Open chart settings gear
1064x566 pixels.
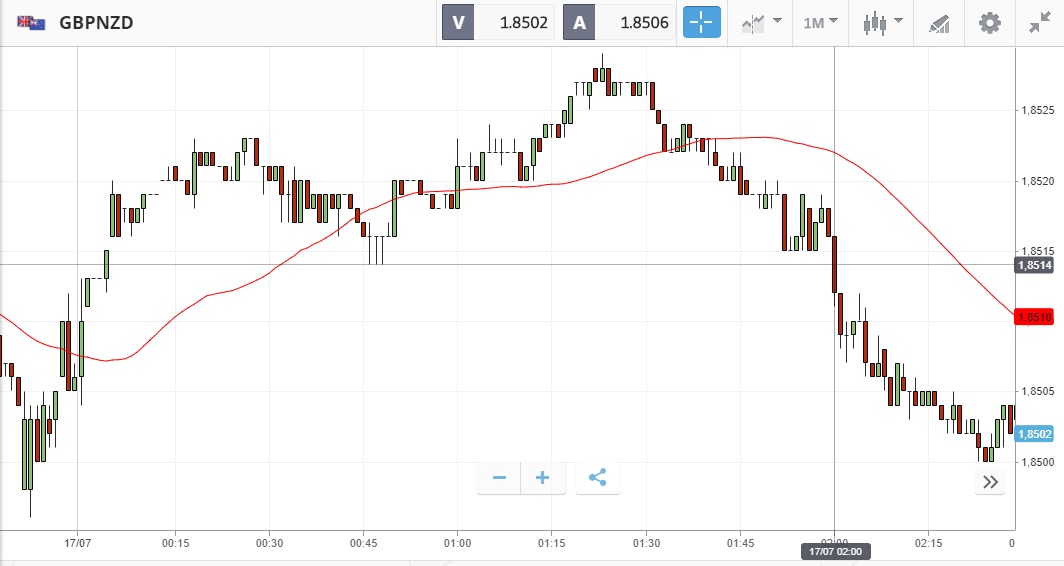(989, 22)
